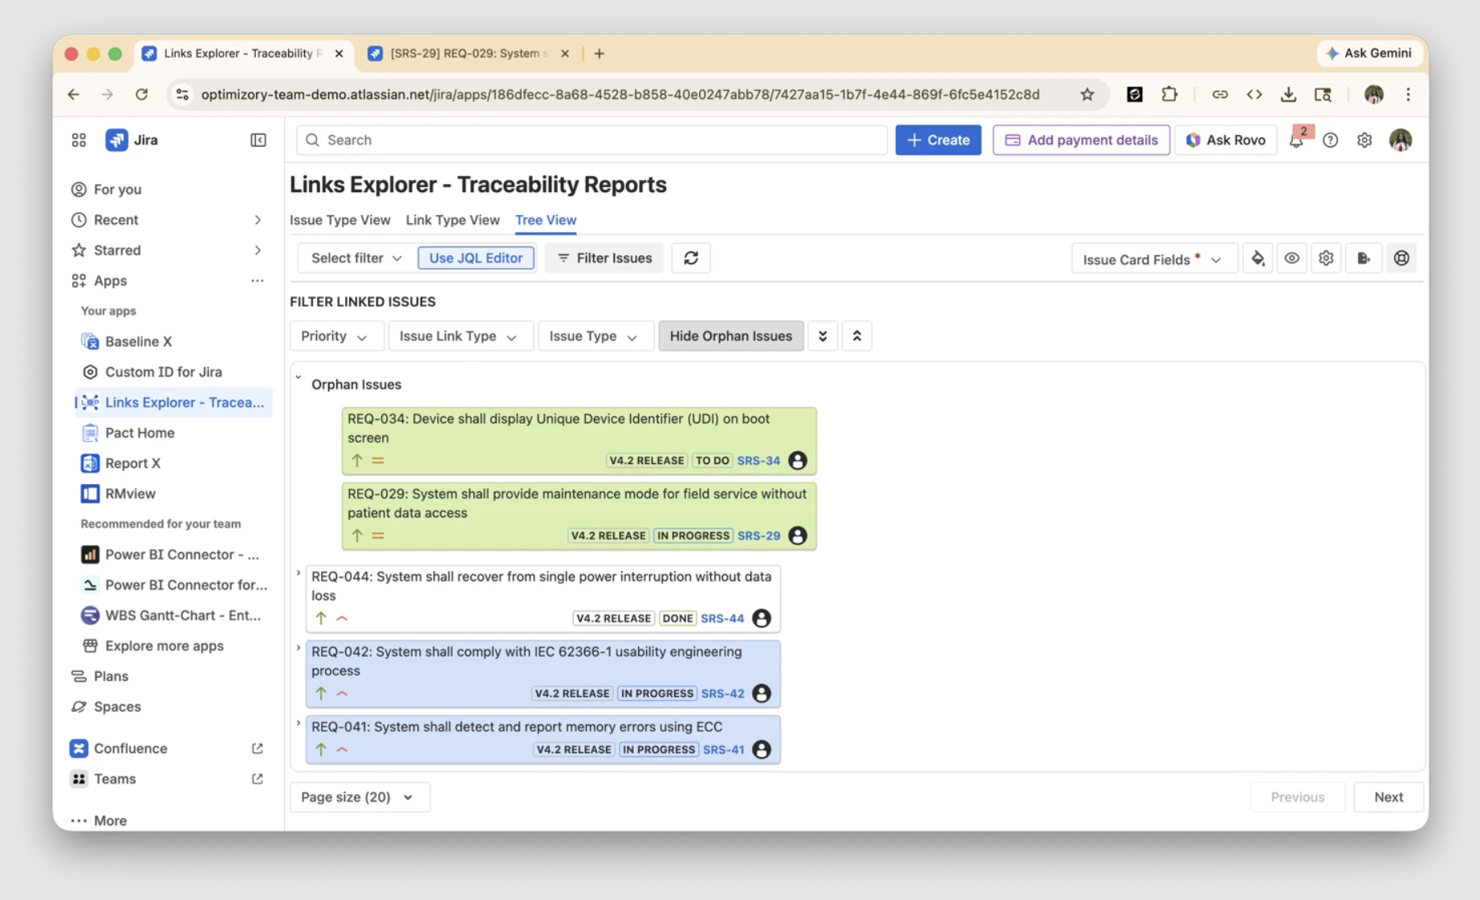Open the Issue Link Type dropdown
Viewport: 1480px width, 900px height.
pos(459,336)
